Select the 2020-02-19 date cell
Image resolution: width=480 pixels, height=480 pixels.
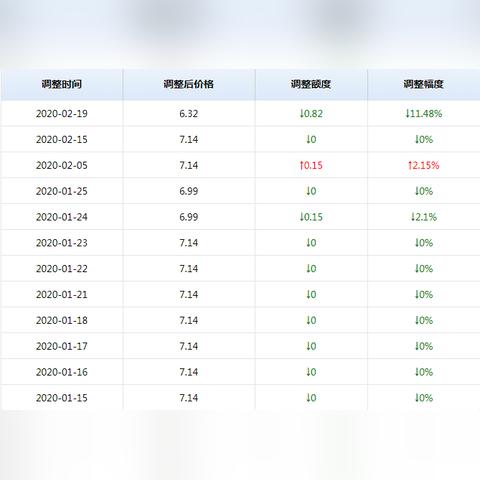coord(62,114)
